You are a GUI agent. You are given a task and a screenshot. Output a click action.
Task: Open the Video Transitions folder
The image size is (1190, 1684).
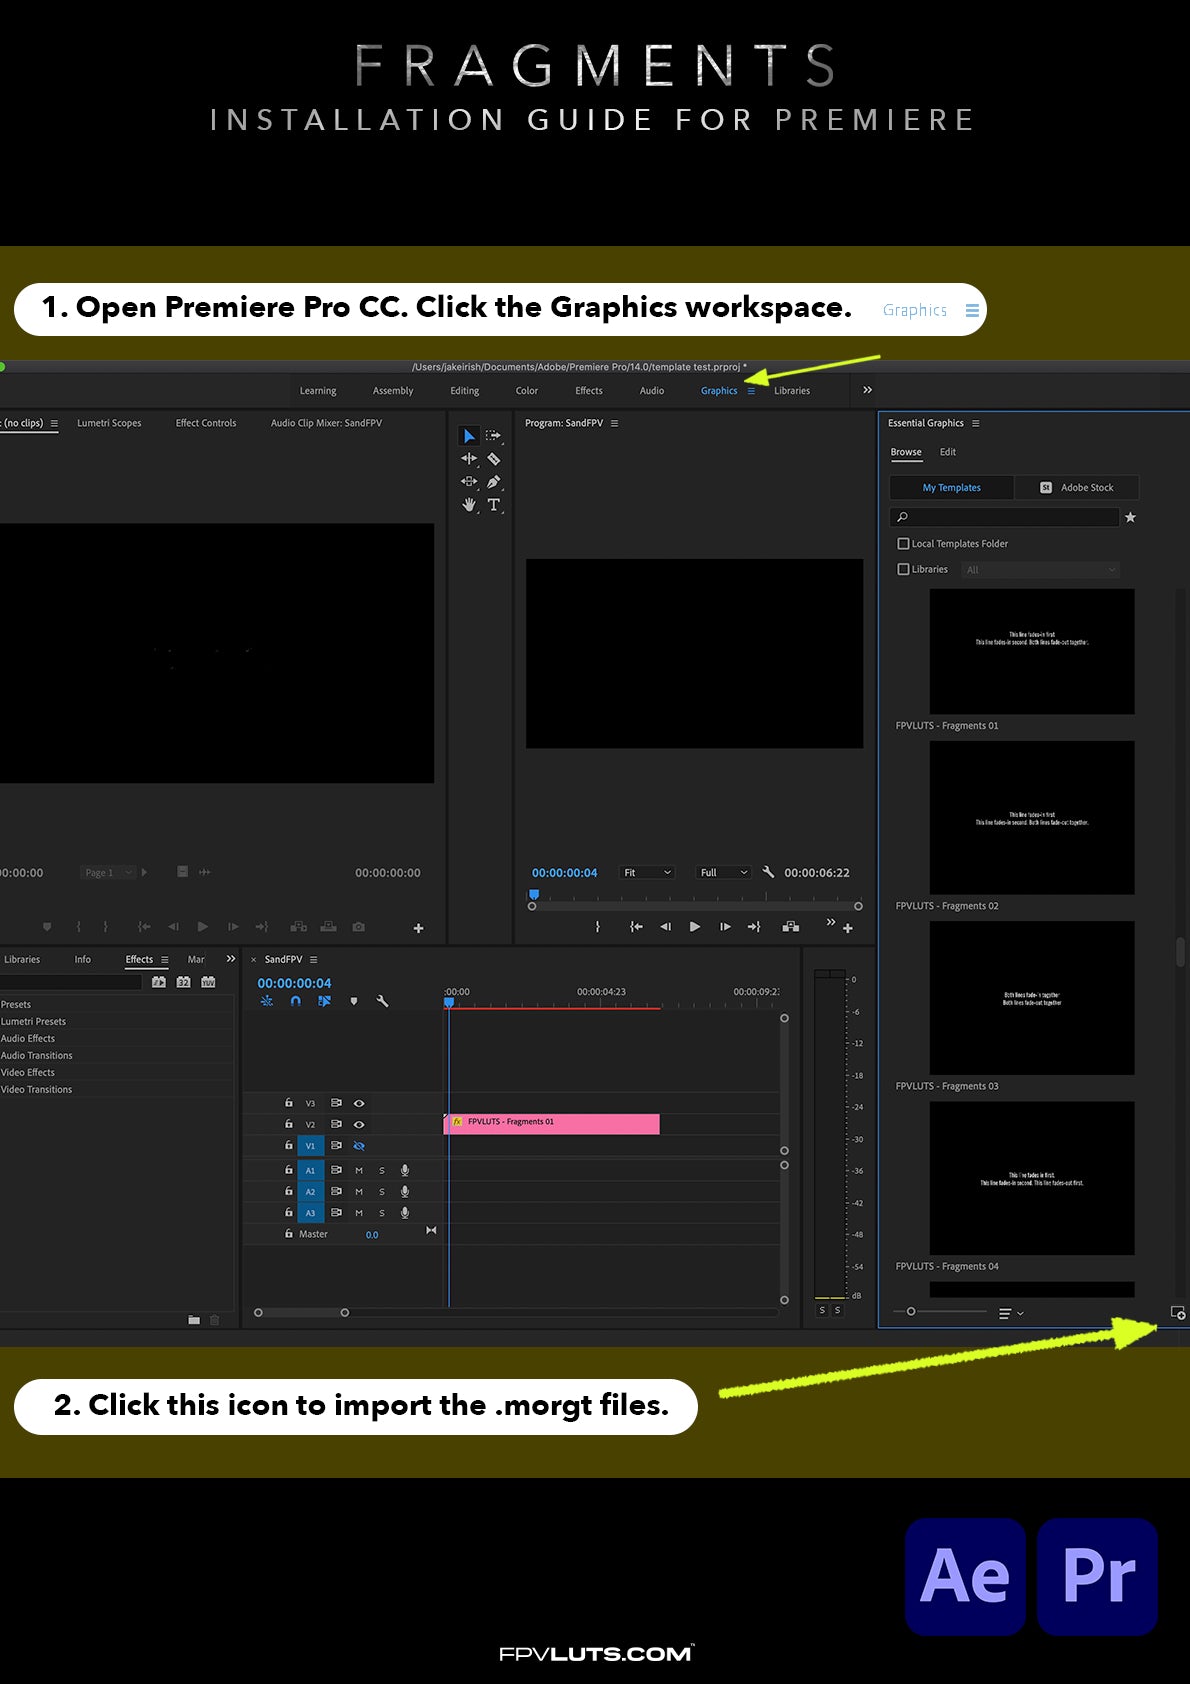tap(36, 1090)
